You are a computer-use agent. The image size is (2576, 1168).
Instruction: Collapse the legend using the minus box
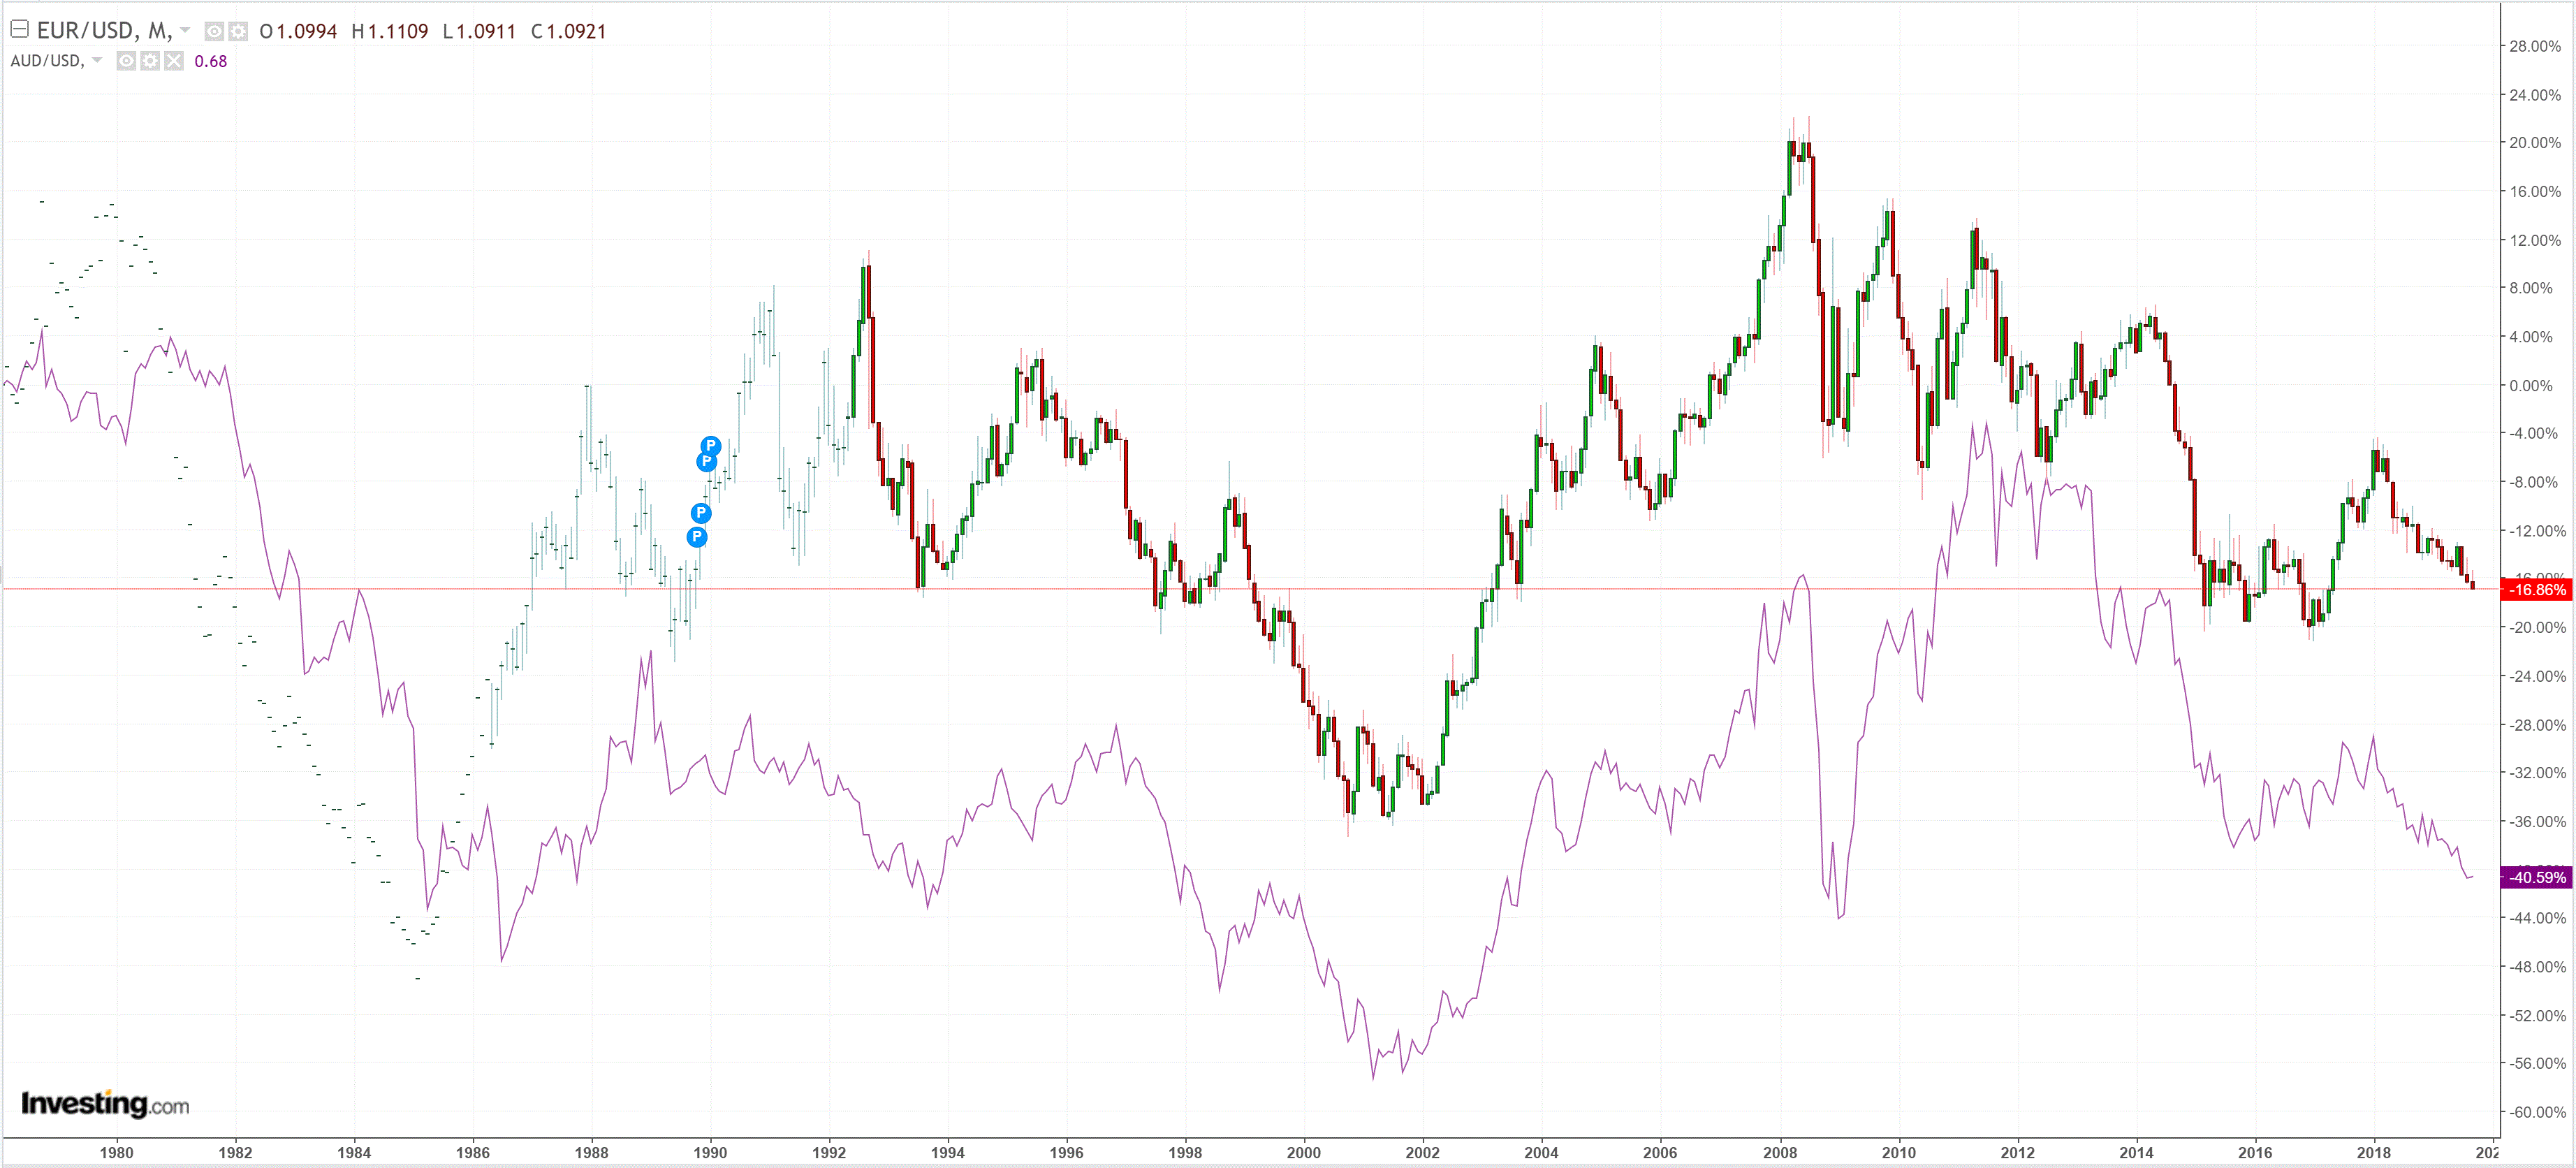pyautogui.click(x=19, y=29)
